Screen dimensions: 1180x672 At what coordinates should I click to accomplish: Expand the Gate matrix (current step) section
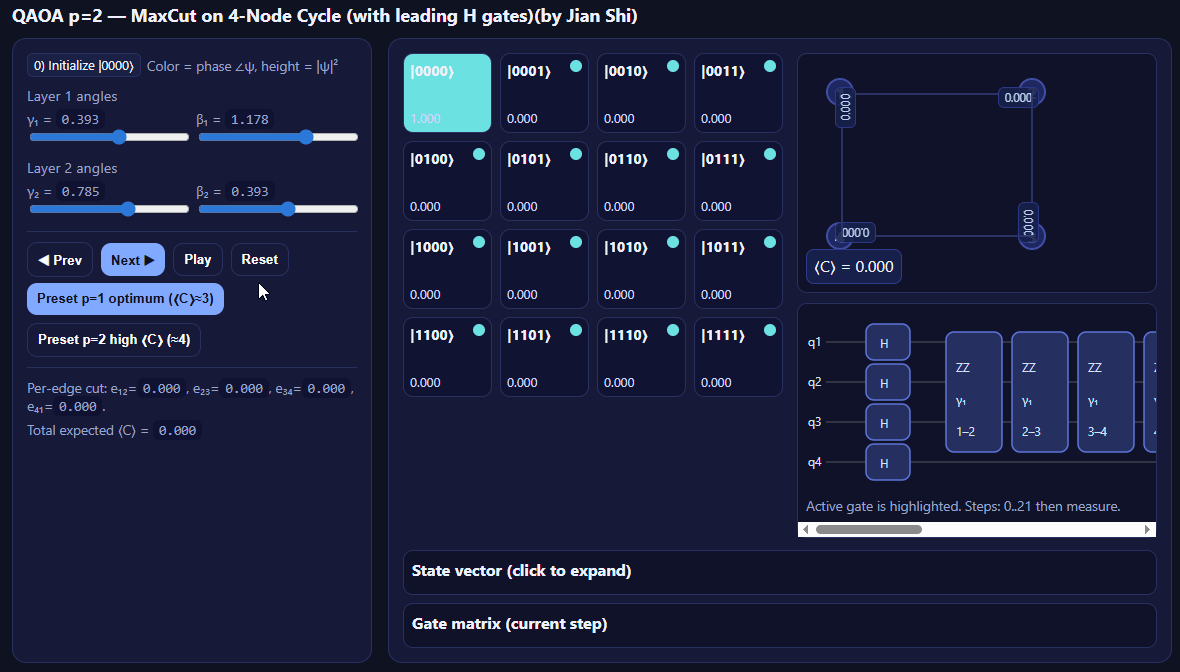point(779,625)
